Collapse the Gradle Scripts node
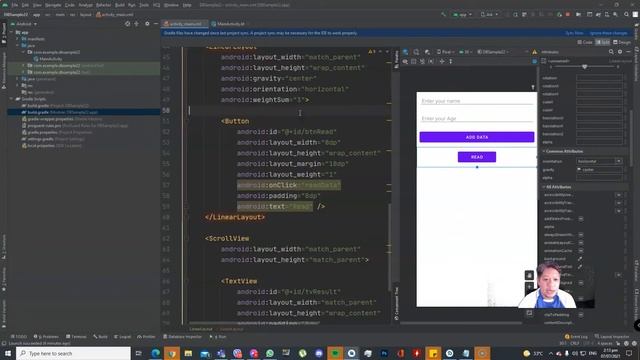 [12, 99]
